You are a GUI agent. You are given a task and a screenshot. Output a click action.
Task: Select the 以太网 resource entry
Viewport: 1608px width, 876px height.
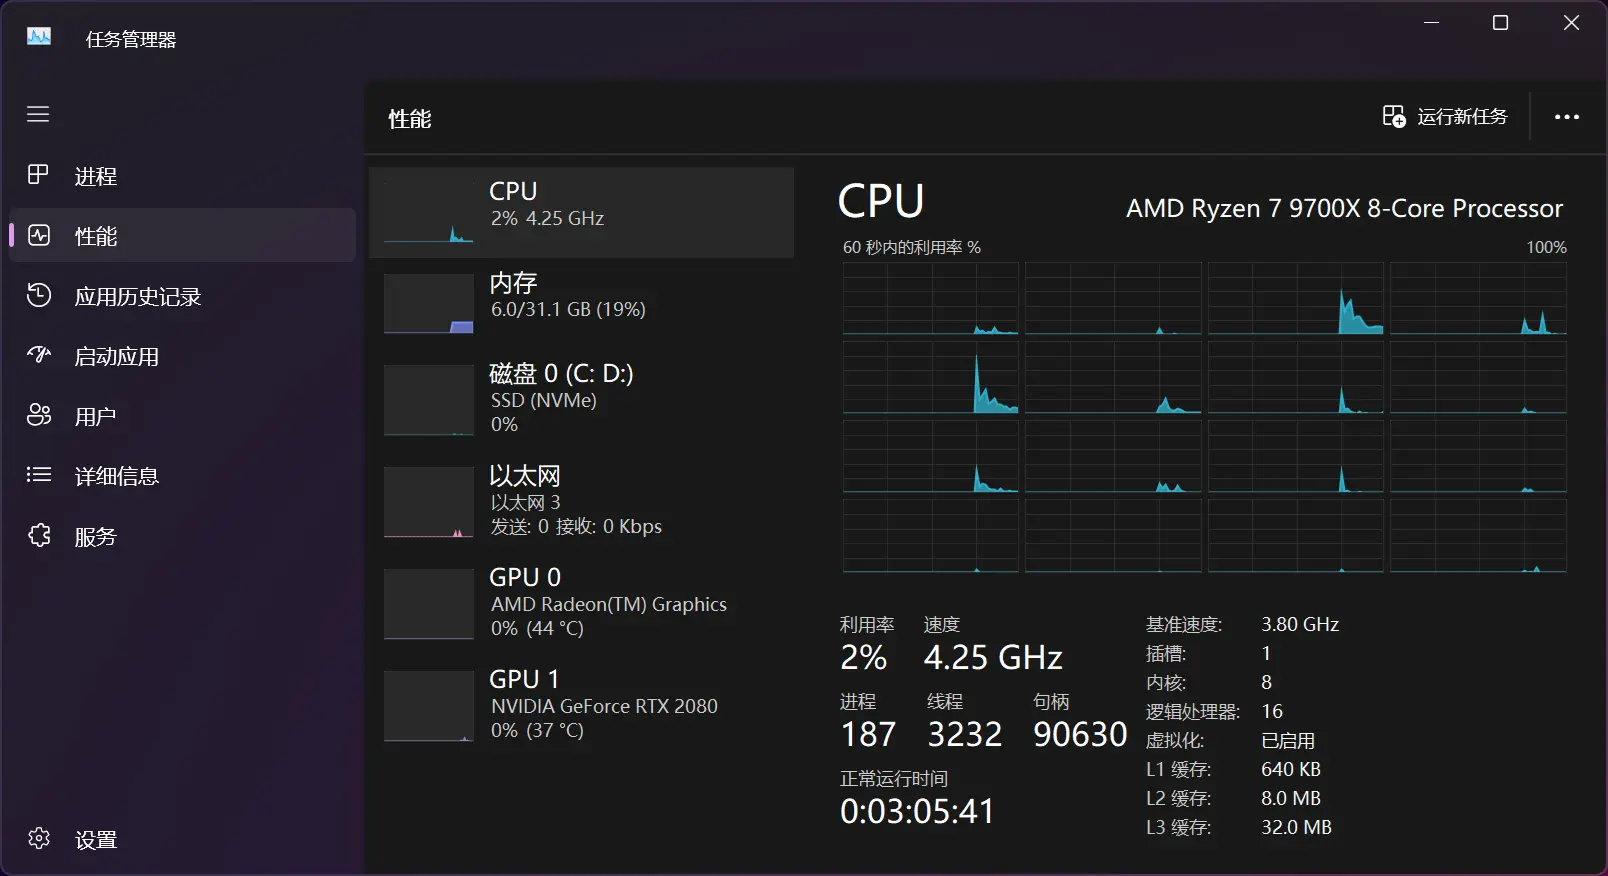click(x=581, y=501)
